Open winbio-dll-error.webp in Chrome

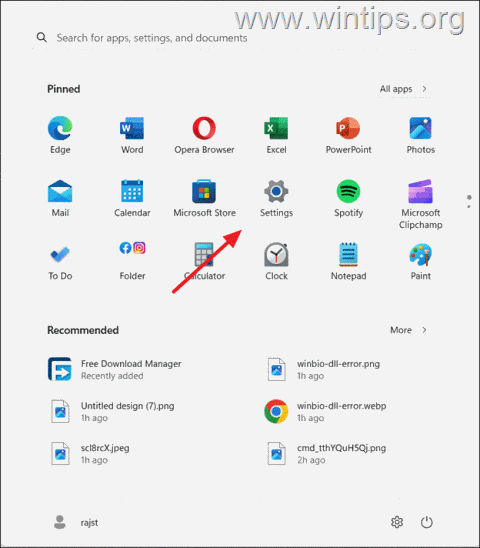[x=325, y=411]
